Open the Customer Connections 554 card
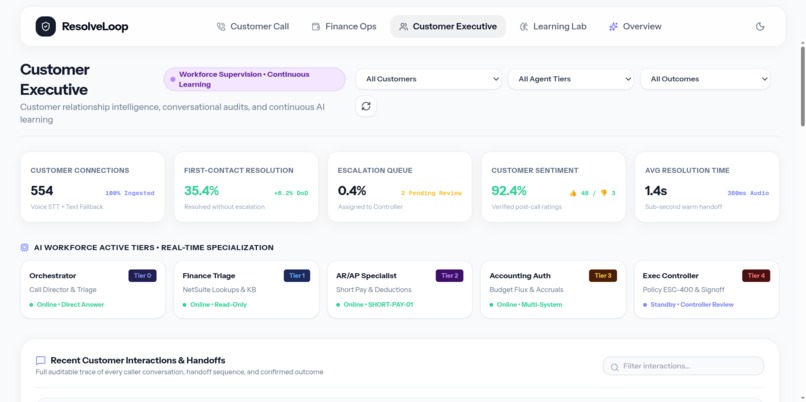Image resolution: width=806 pixels, height=402 pixels. tap(93, 187)
